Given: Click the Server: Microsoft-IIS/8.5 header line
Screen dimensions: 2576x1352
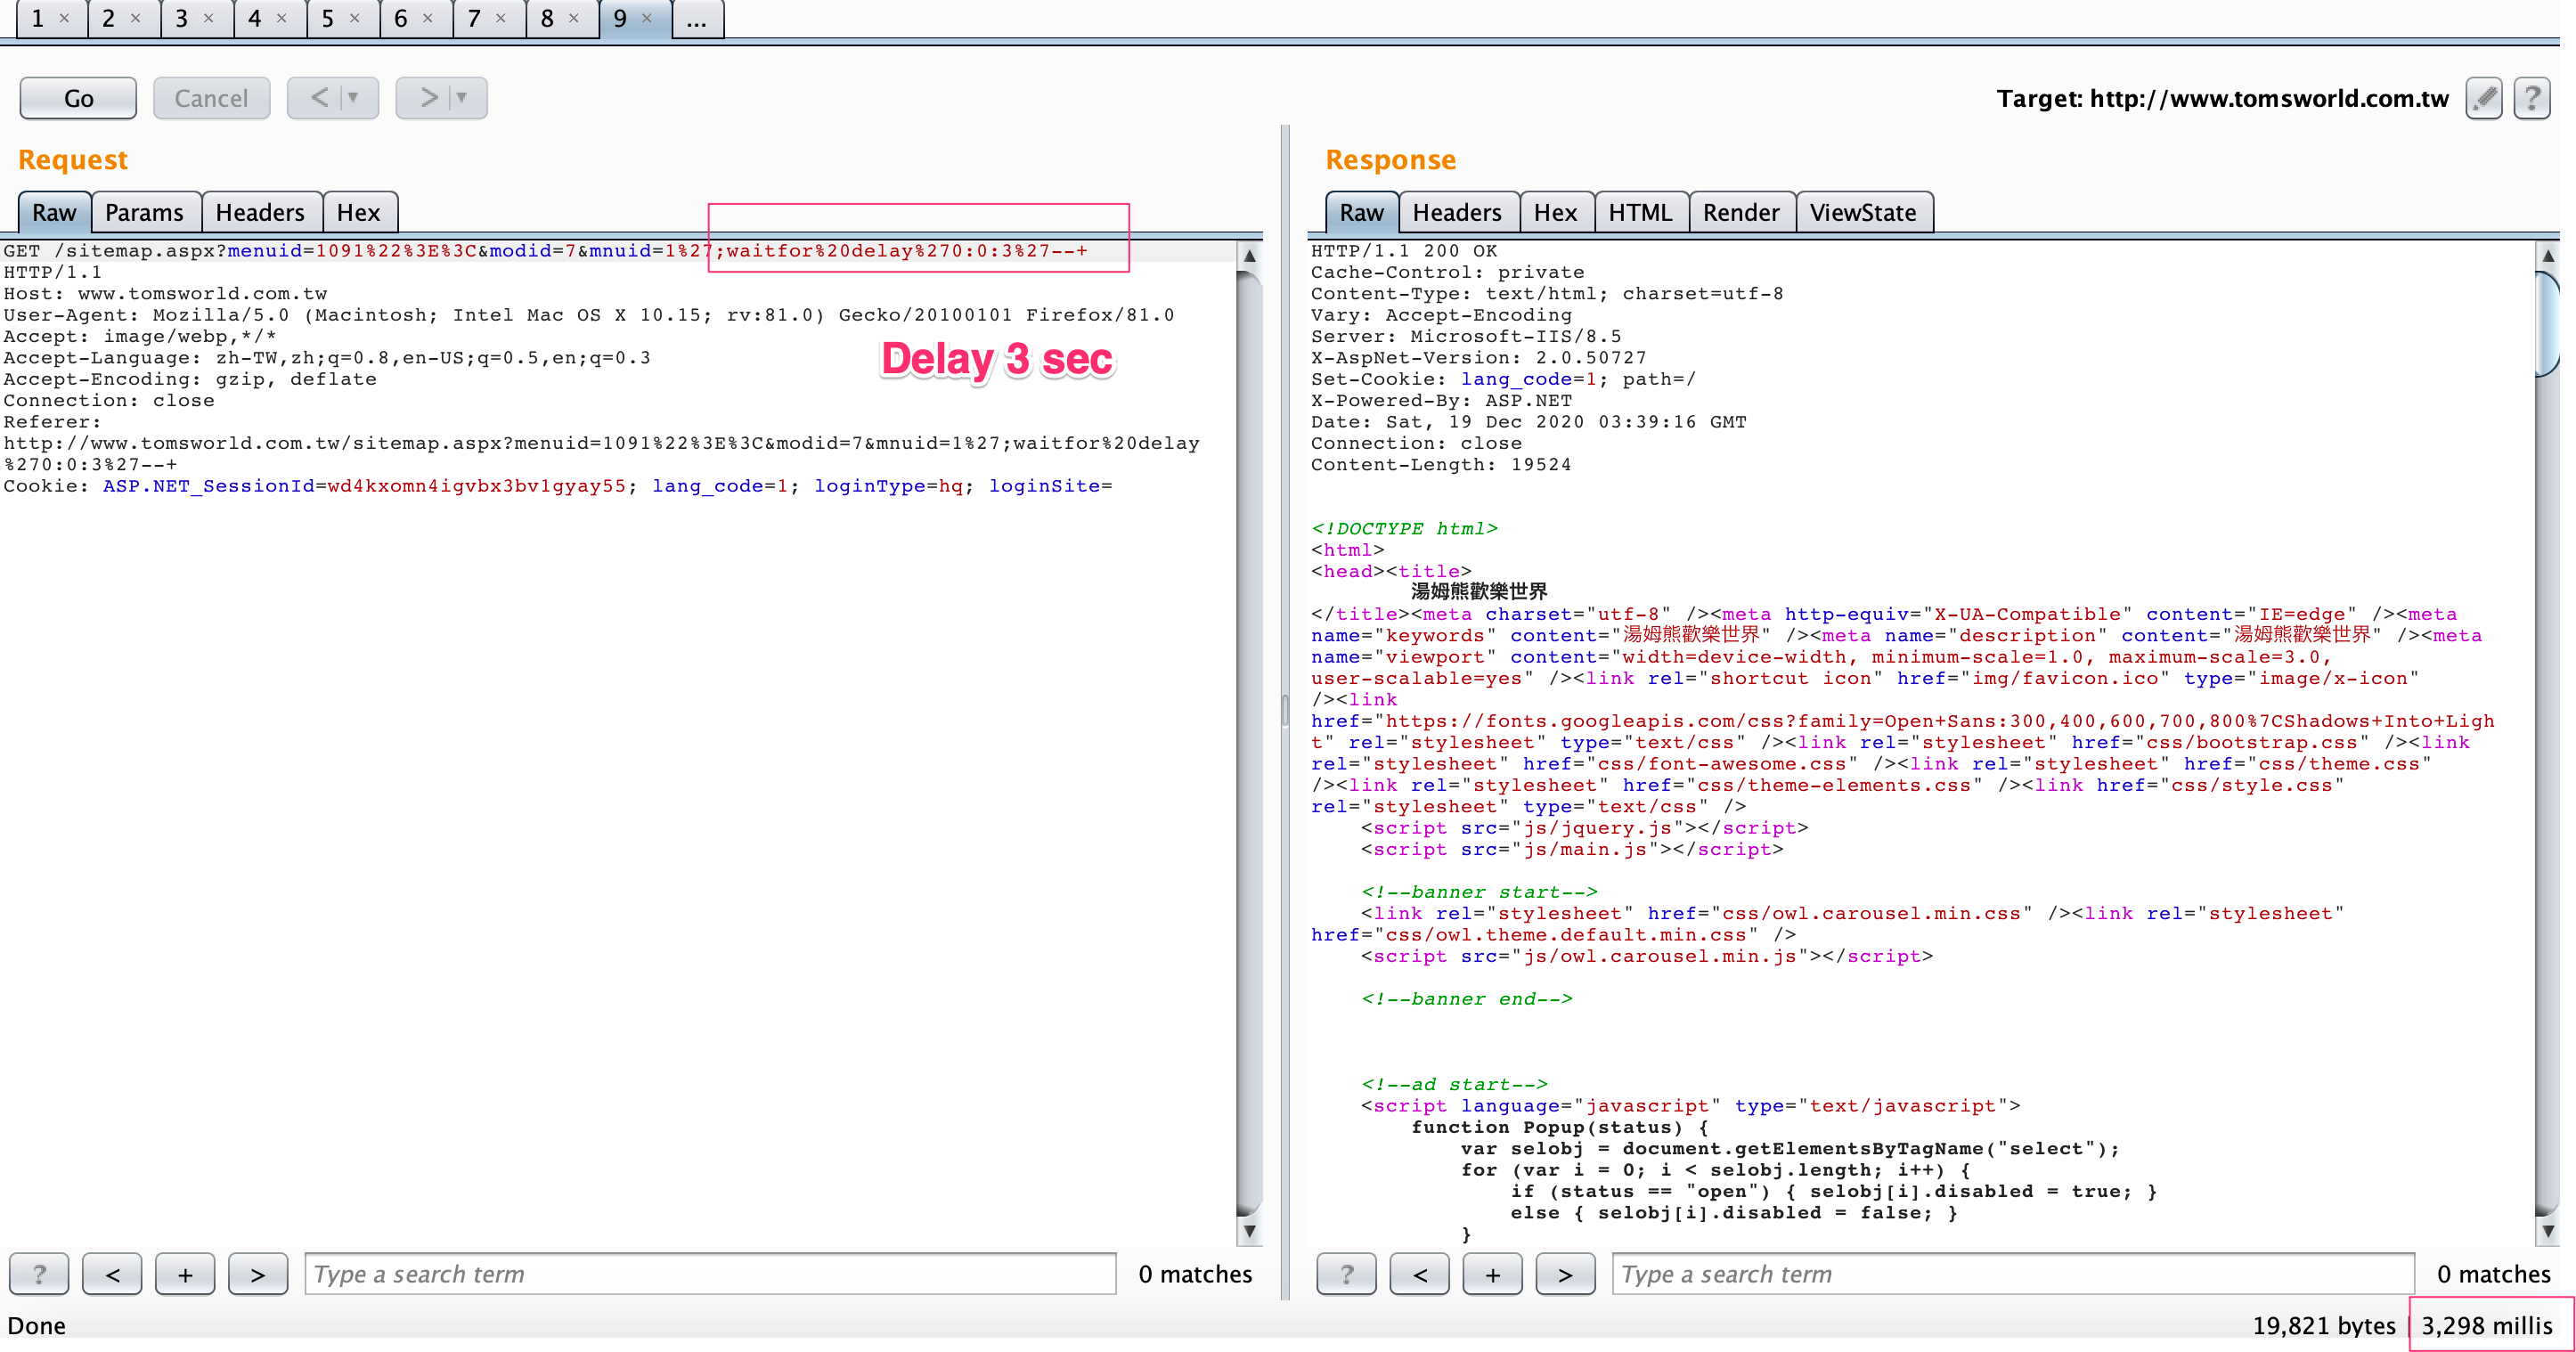Looking at the screenshot, I should click(1466, 337).
